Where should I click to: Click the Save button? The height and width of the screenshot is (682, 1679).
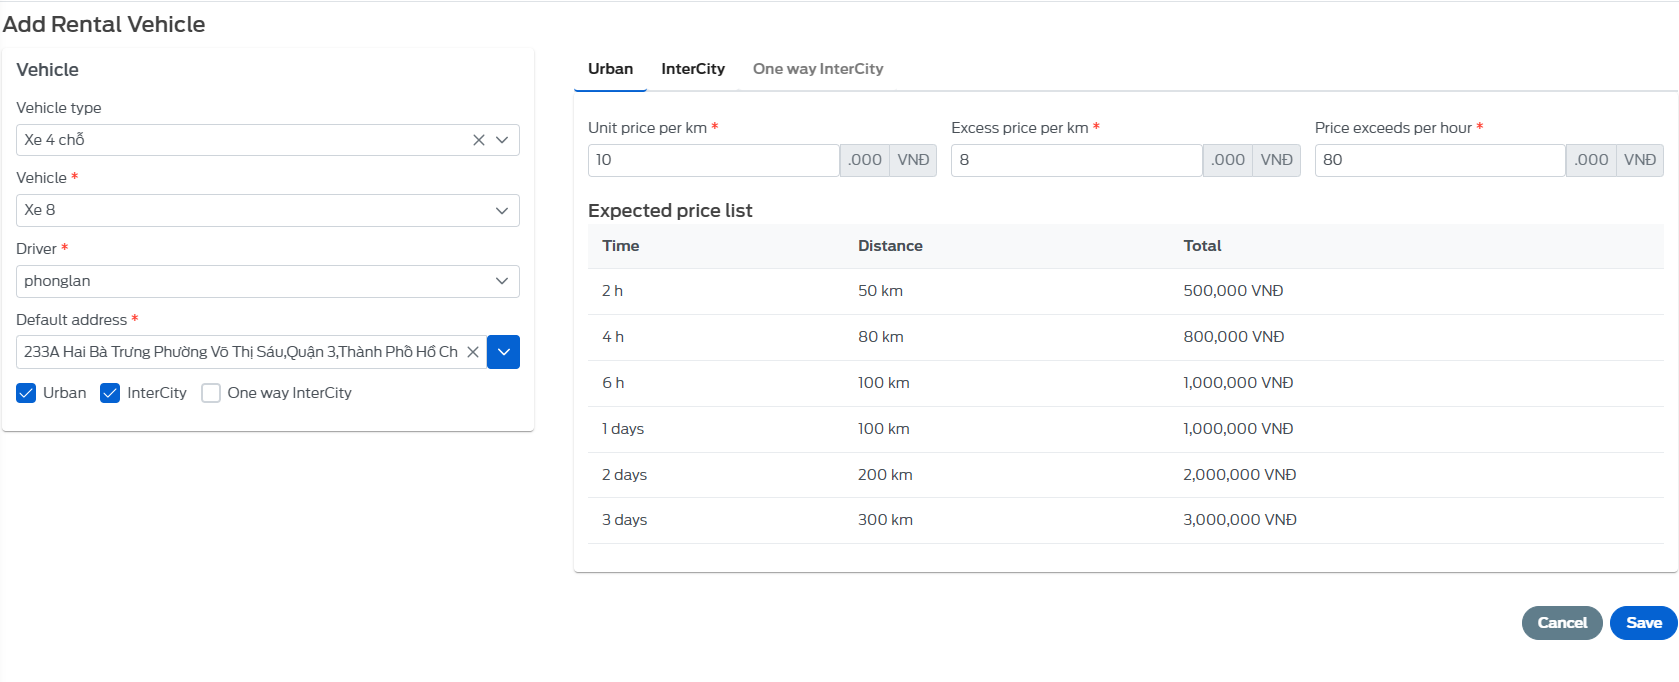[1643, 623]
